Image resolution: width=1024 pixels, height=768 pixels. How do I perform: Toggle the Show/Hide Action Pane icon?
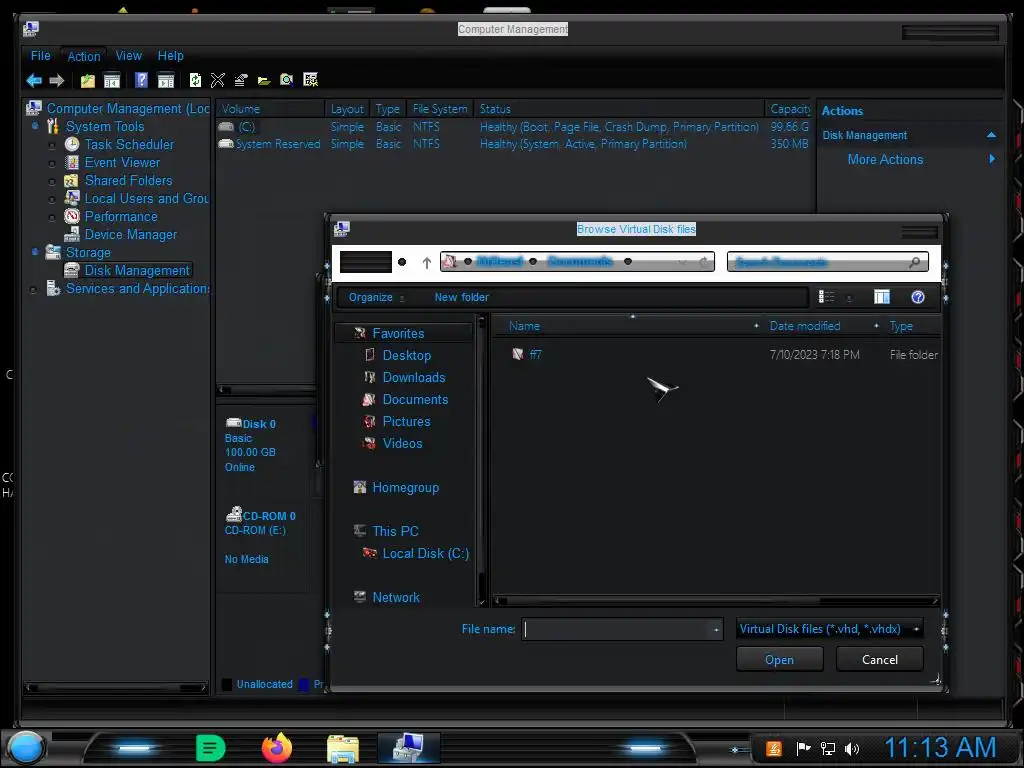click(166, 80)
